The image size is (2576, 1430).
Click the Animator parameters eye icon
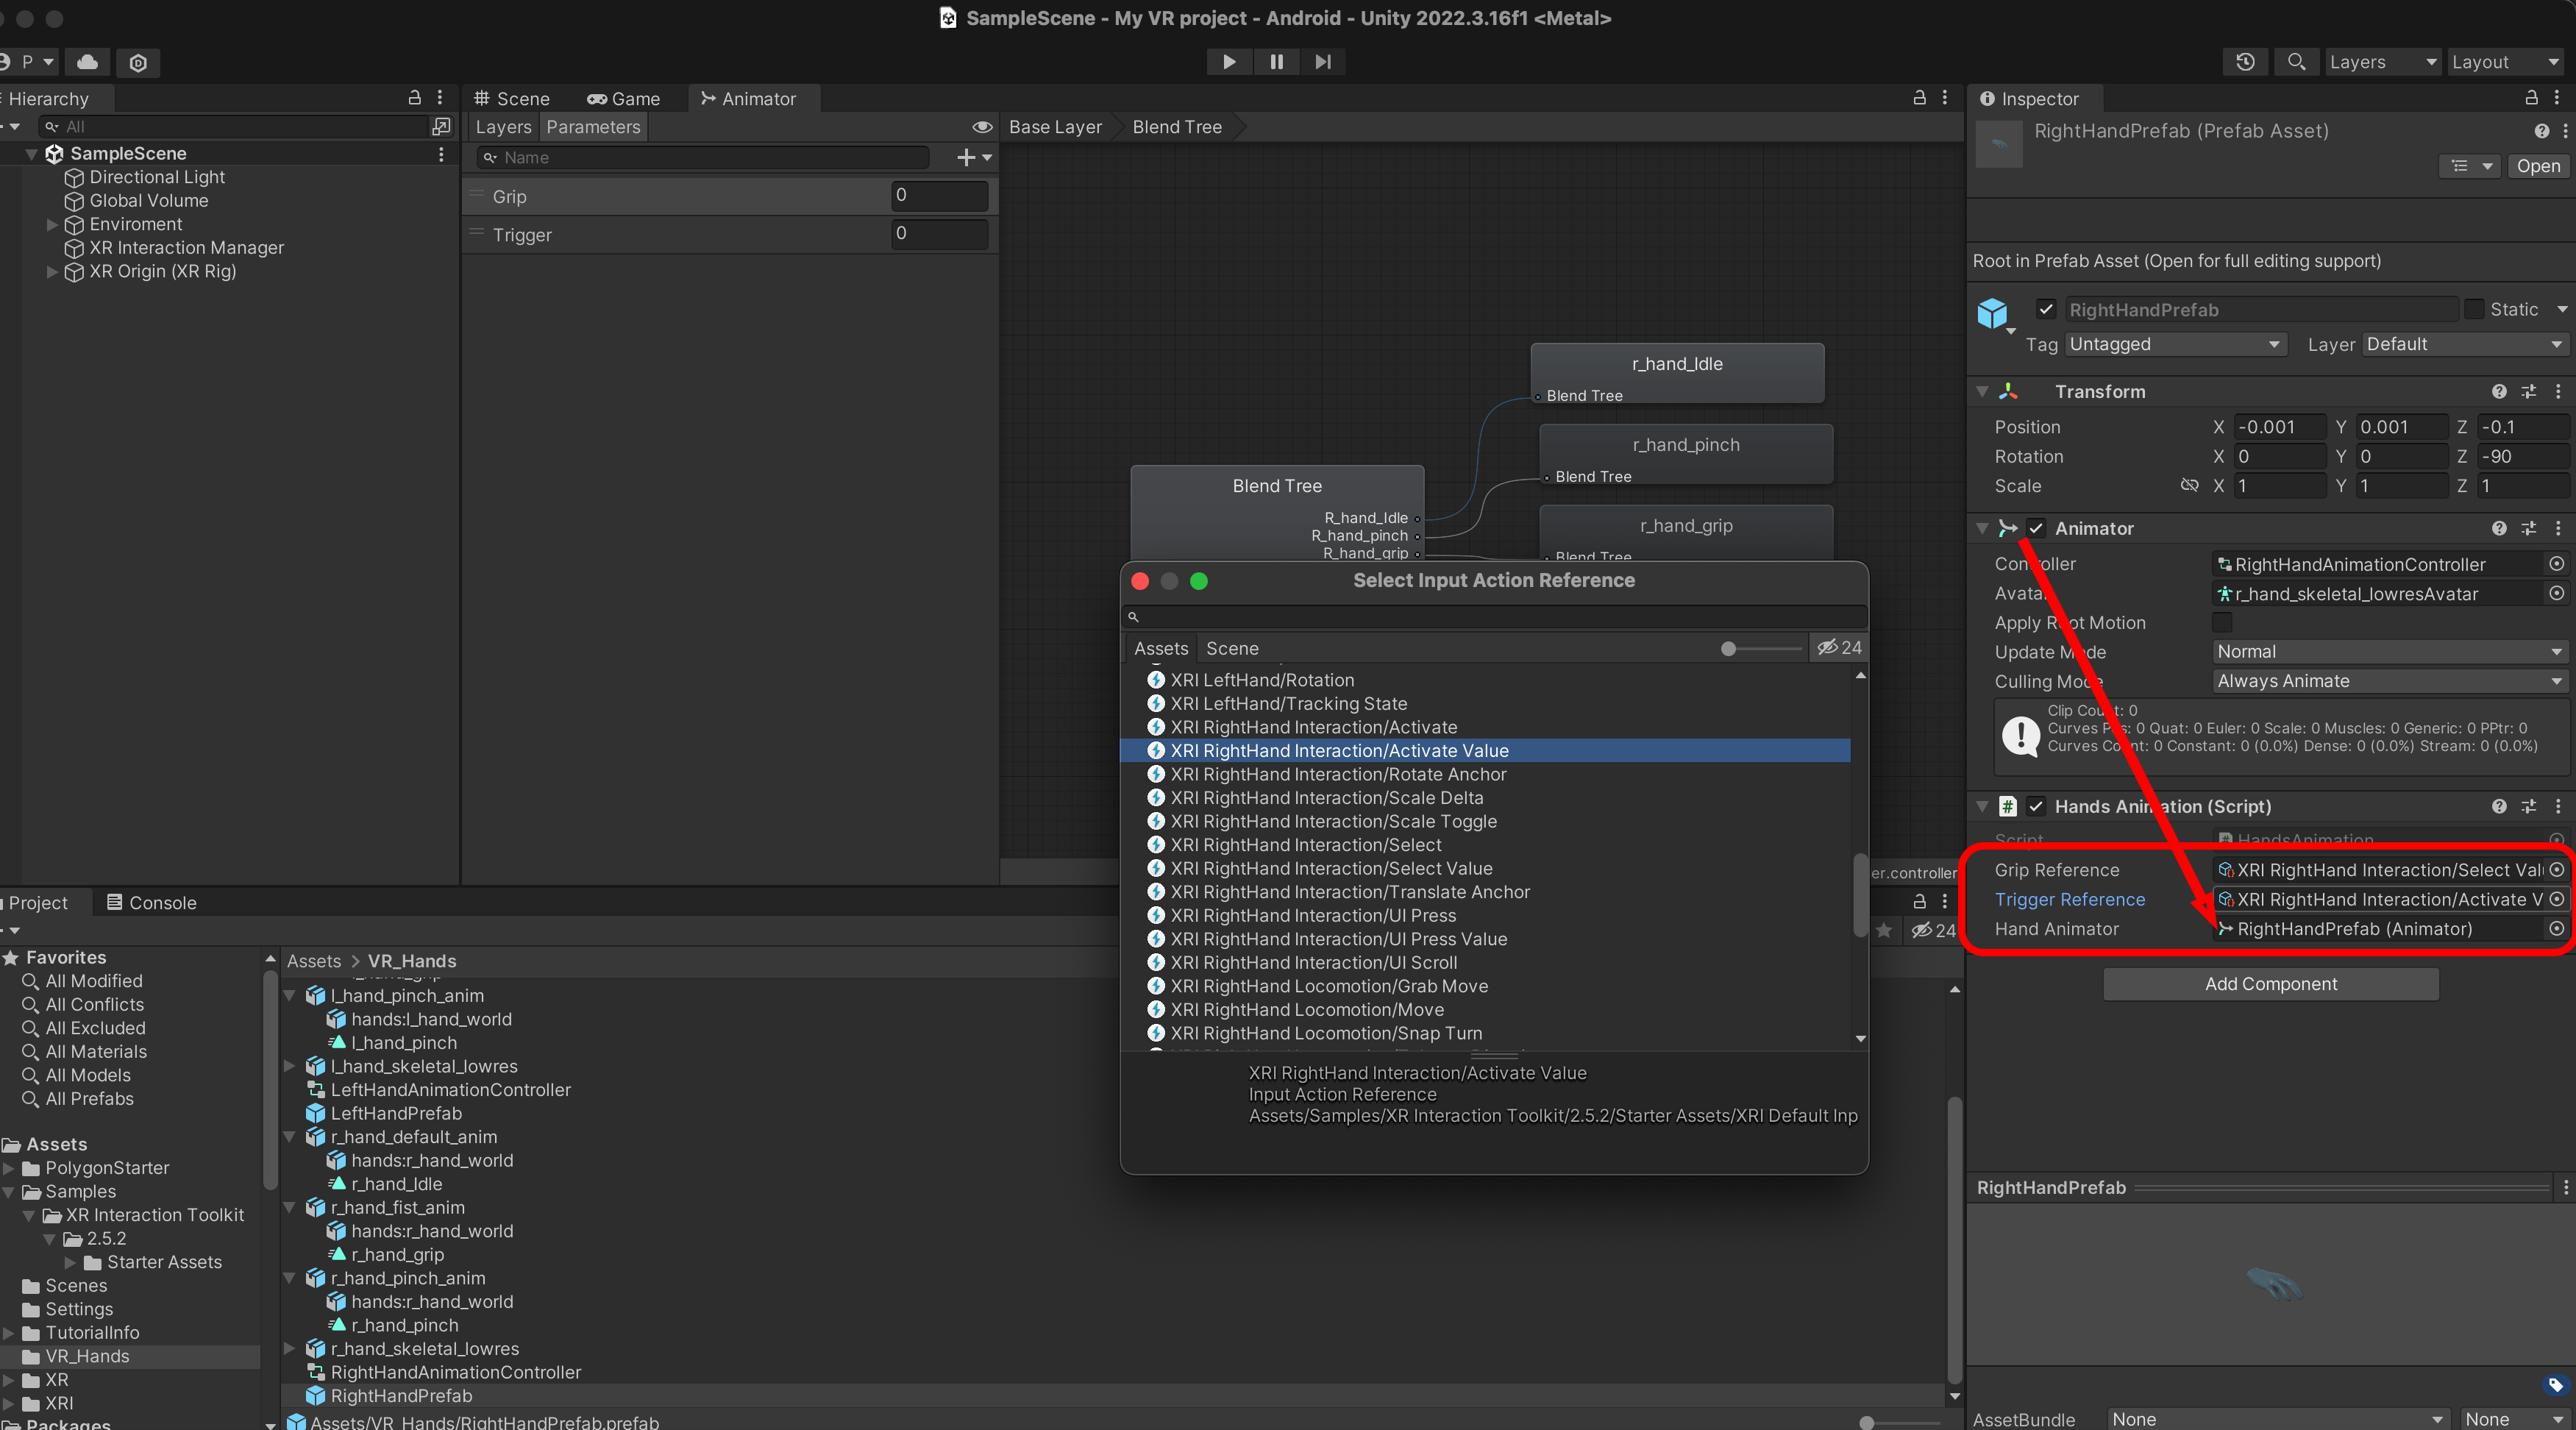(982, 127)
